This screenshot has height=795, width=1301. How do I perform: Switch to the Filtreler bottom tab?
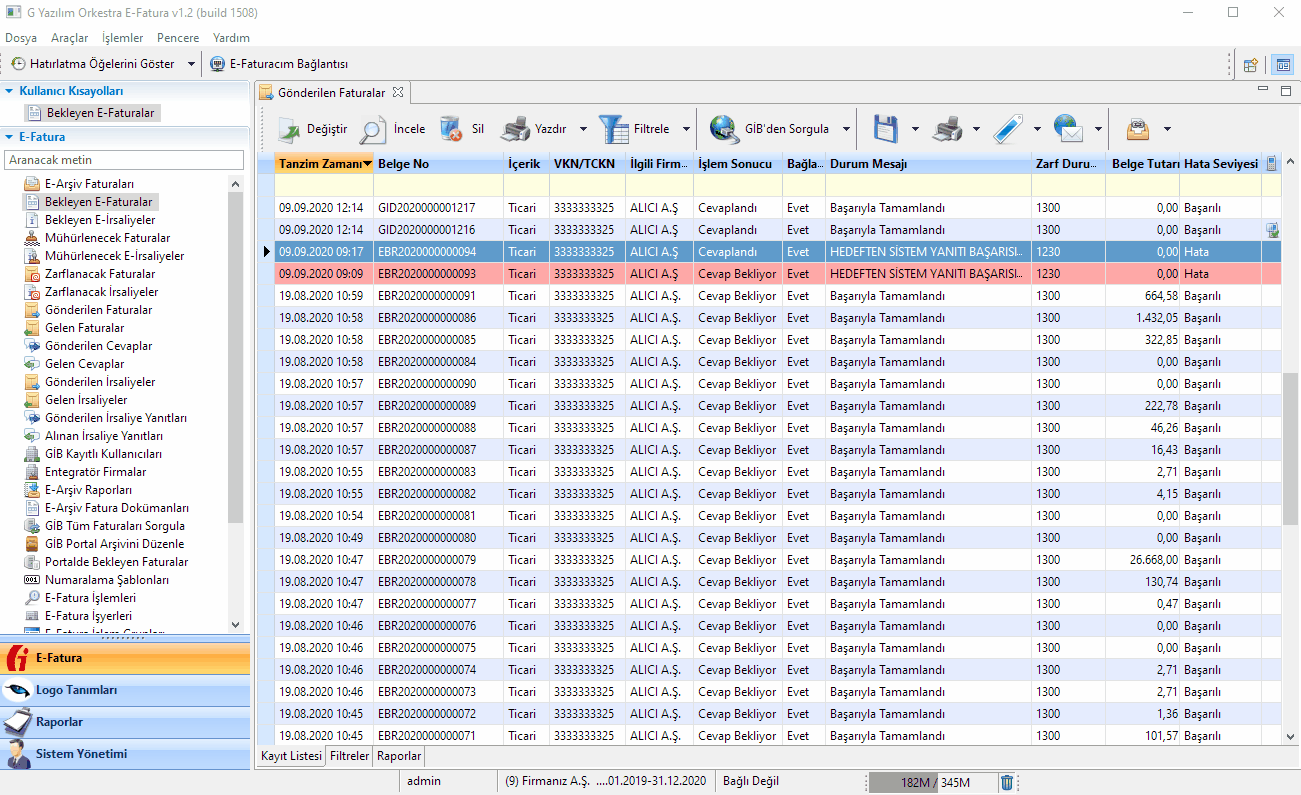[349, 756]
